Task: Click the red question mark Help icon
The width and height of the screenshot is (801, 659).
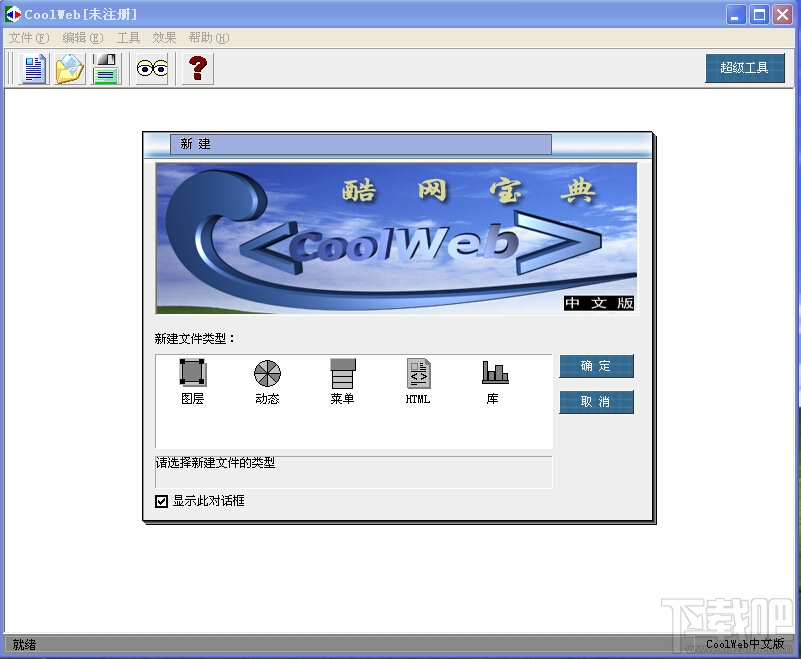Action: tap(198, 68)
